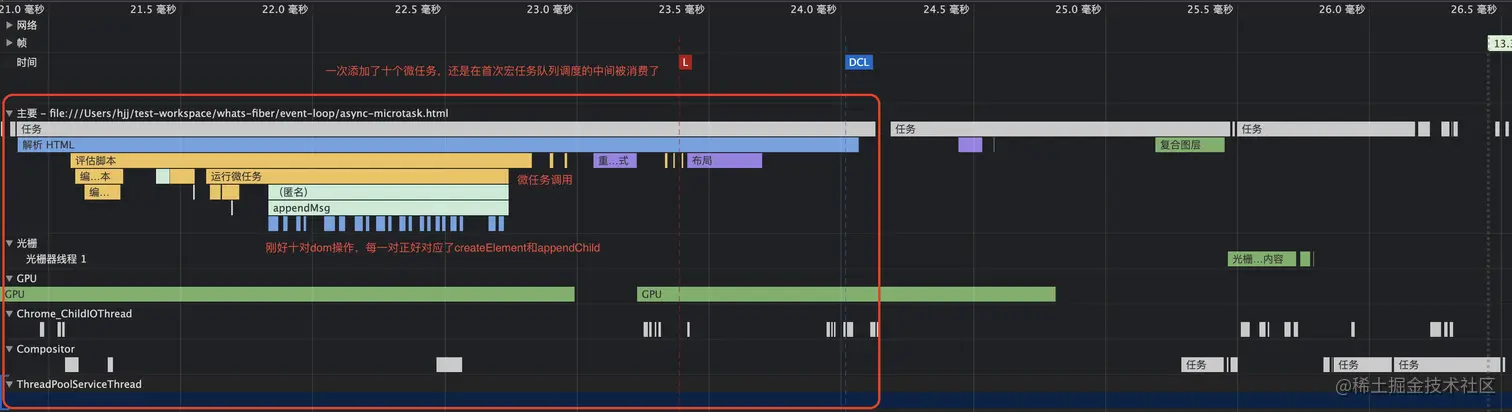Select the 解析 HTML flame bar
This screenshot has width=1512, height=412.
[438, 145]
